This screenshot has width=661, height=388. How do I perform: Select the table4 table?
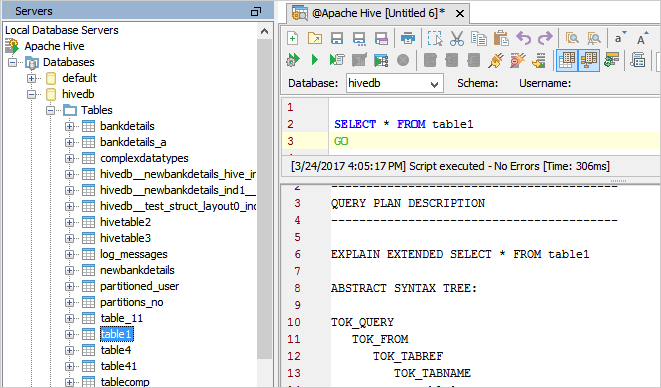(x=116, y=350)
